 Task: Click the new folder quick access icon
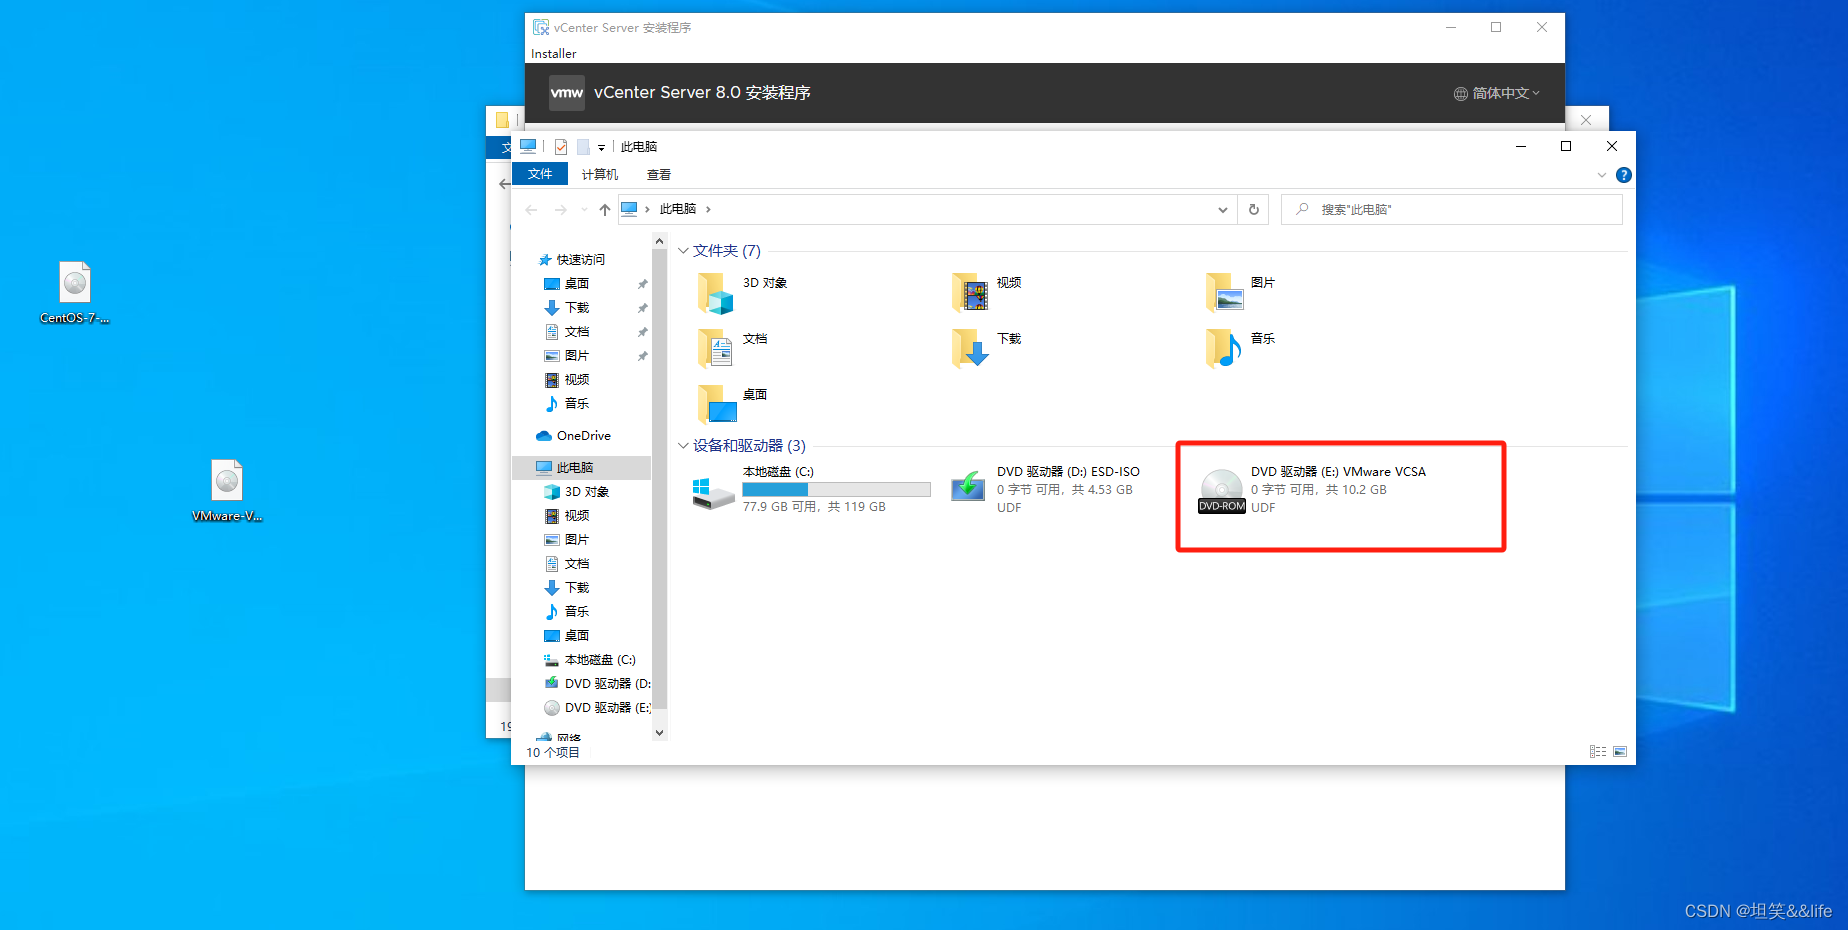583,147
